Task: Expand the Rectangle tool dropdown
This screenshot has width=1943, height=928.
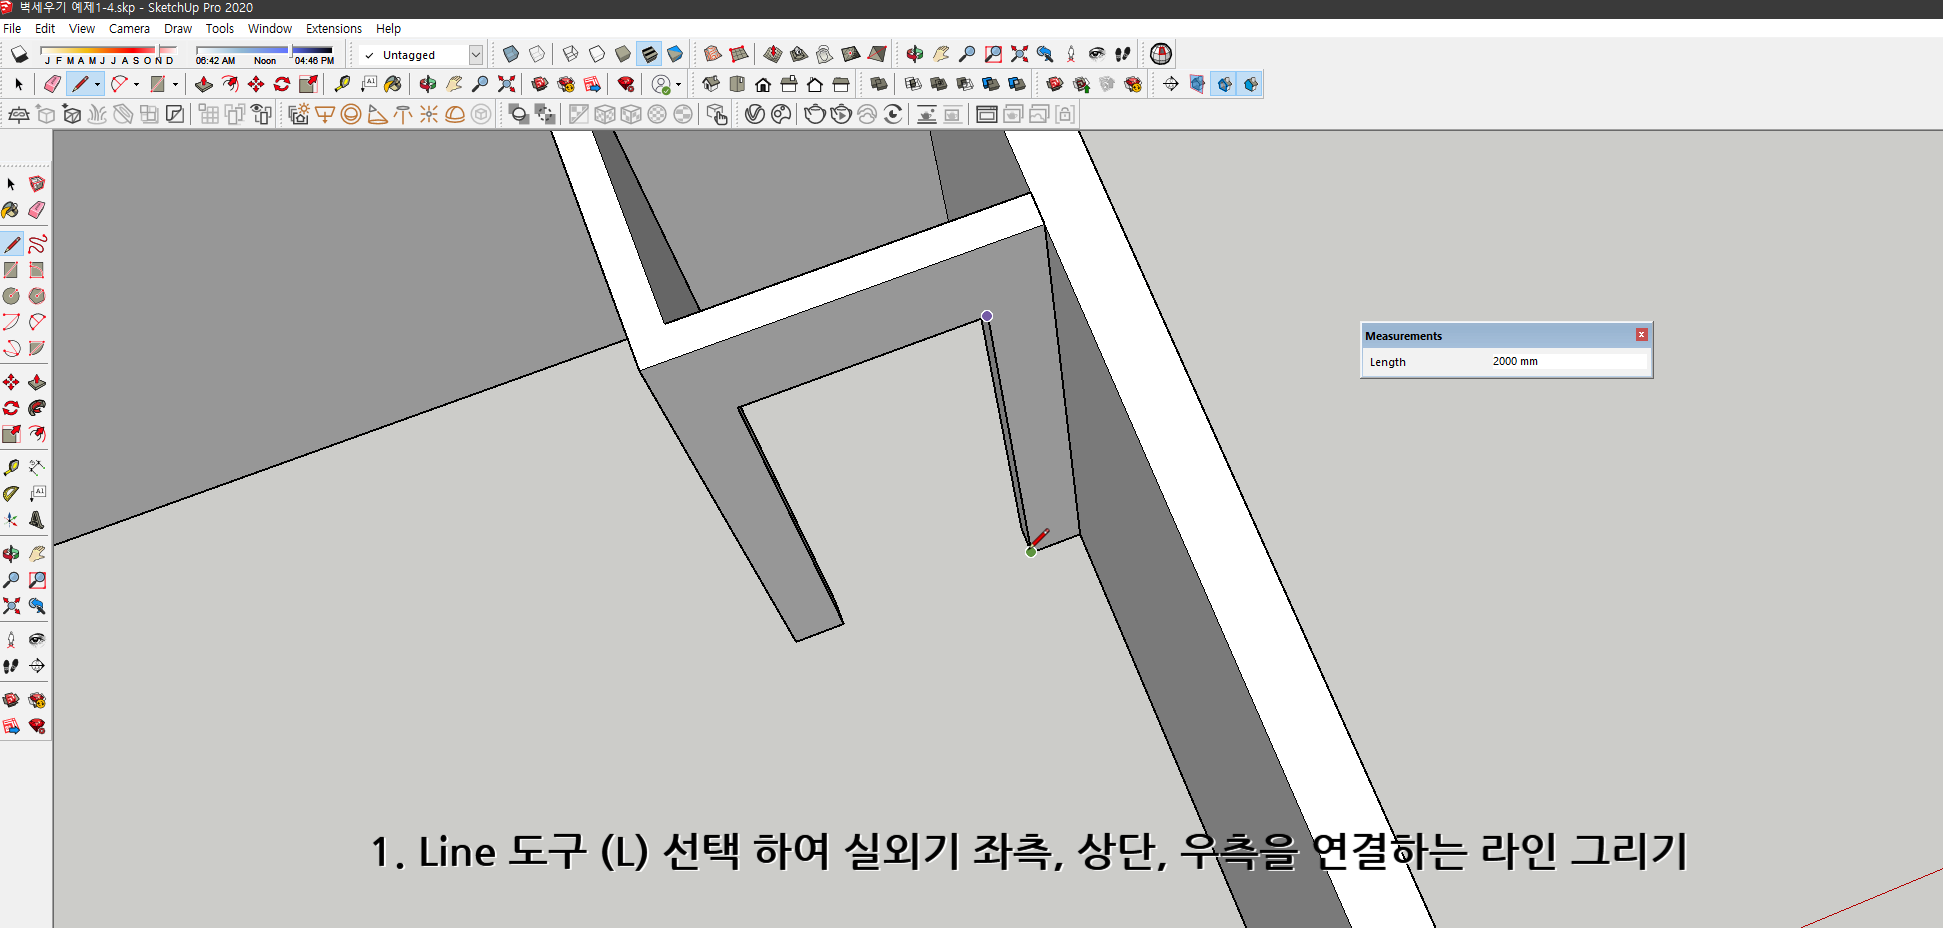Action: pyautogui.click(x=176, y=85)
